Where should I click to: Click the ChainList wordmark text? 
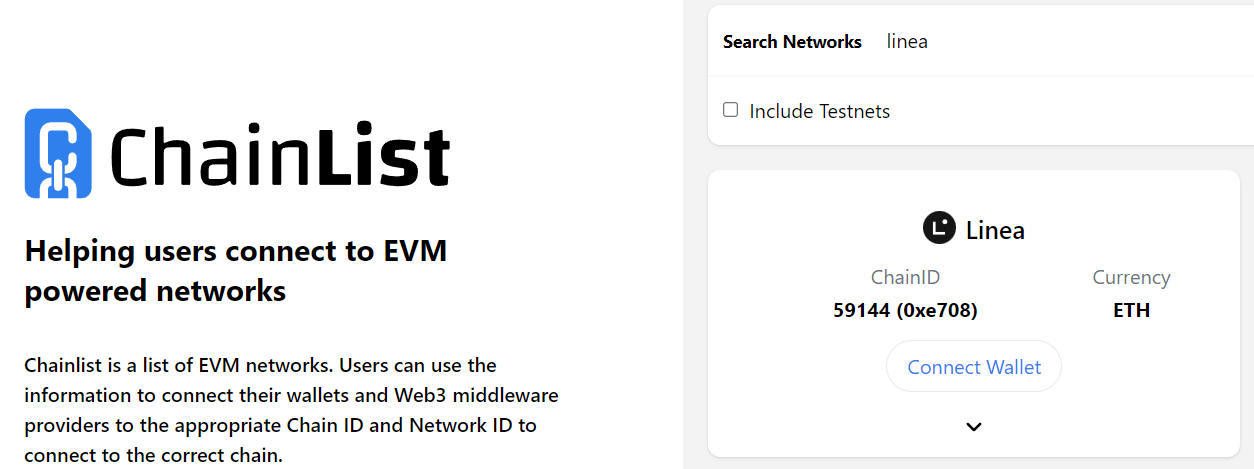click(279, 157)
